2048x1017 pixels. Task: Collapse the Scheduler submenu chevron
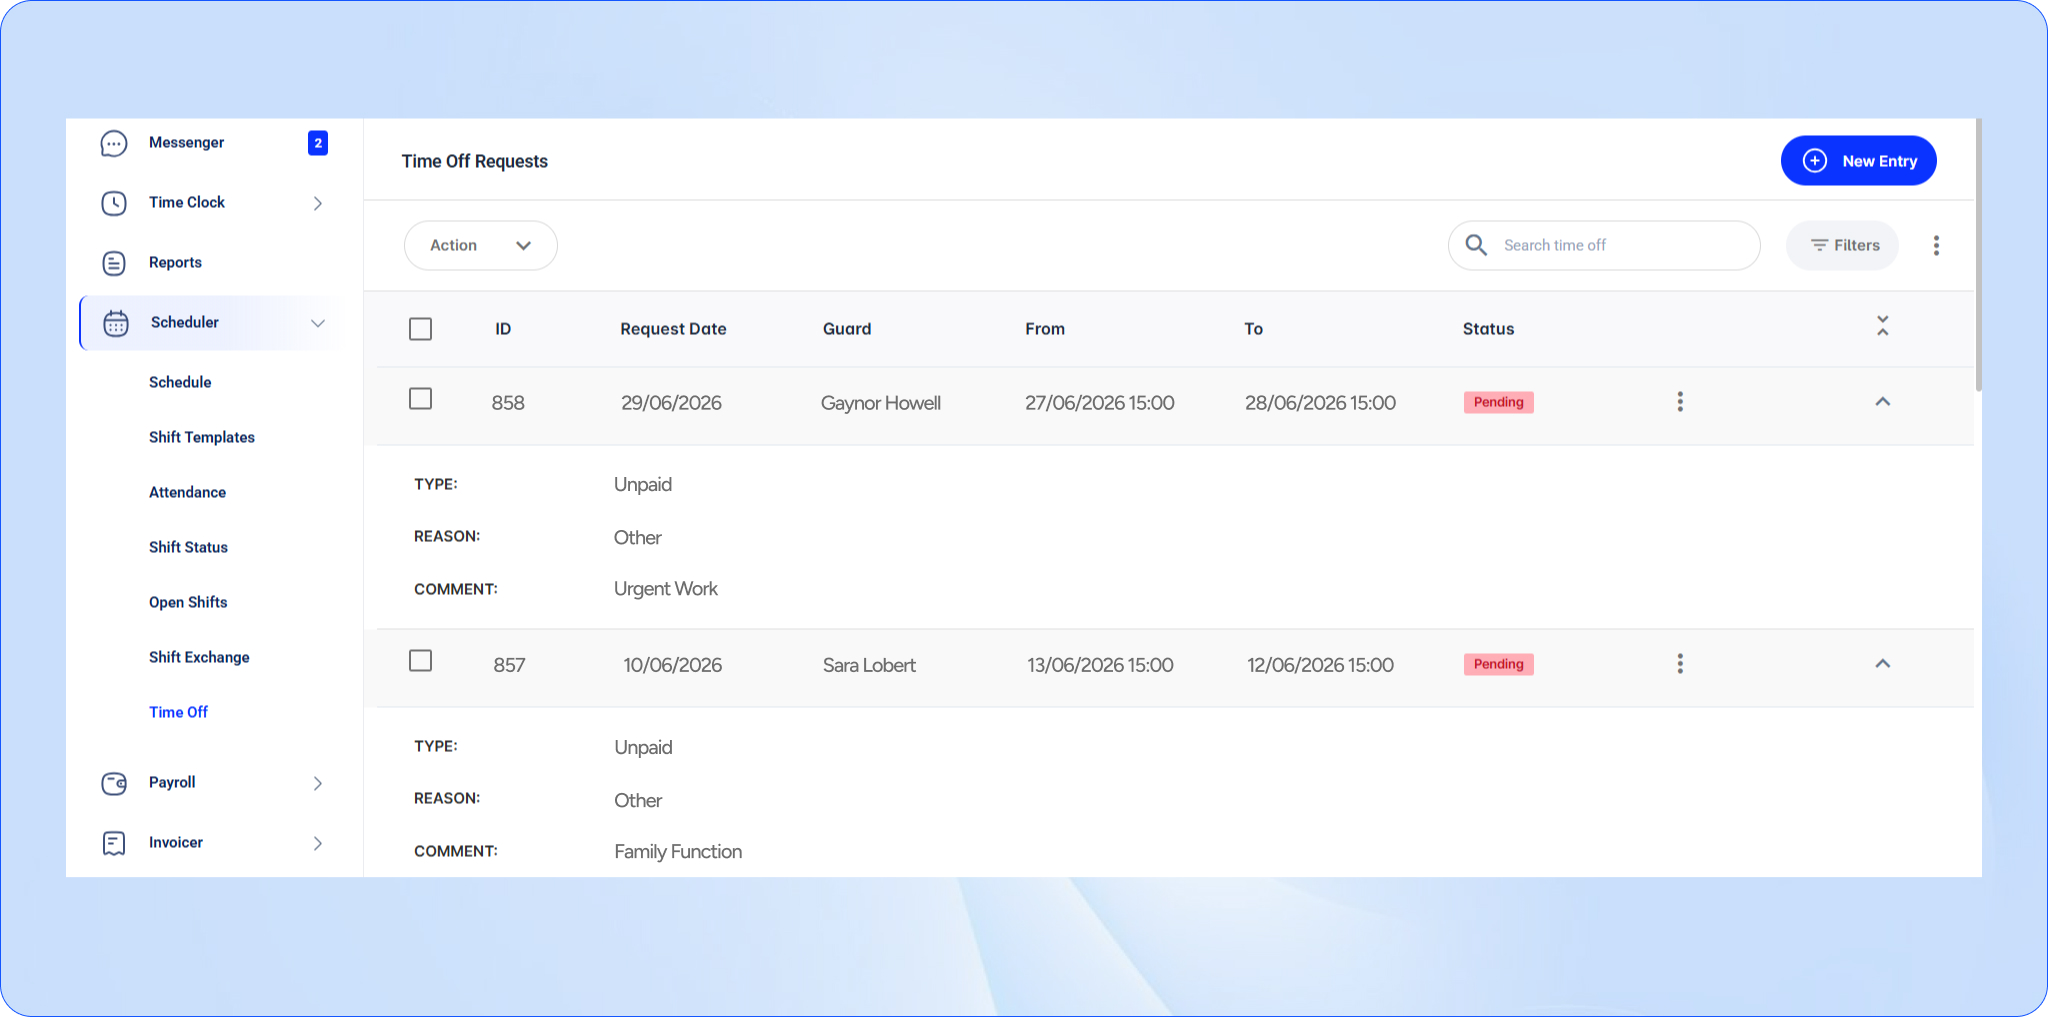(x=318, y=323)
